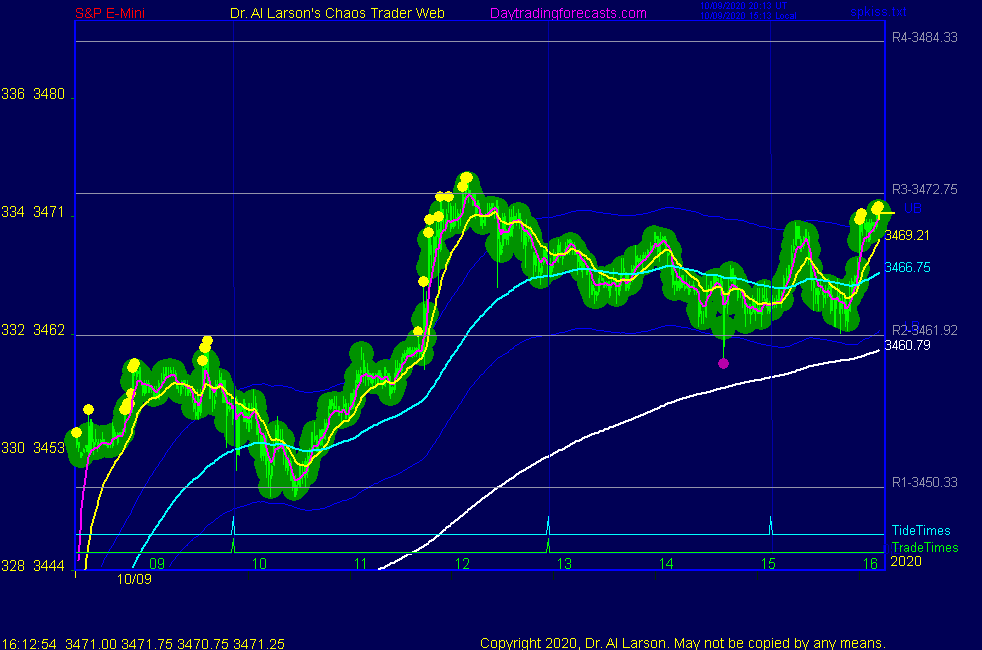Select the "R3-3472.75" resistance label
Viewport: 982px width, 650px height.
click(x=924, y=189)
